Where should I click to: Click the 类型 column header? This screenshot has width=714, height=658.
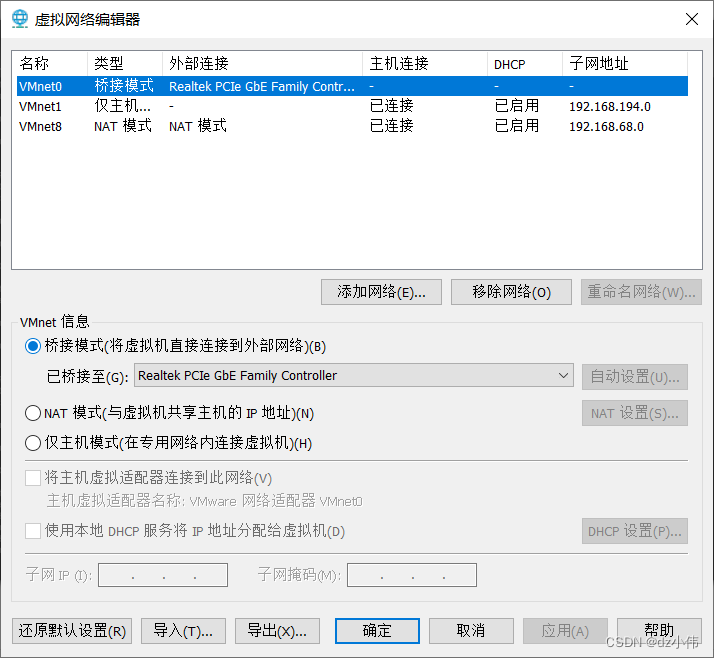[x=125, y=63]
